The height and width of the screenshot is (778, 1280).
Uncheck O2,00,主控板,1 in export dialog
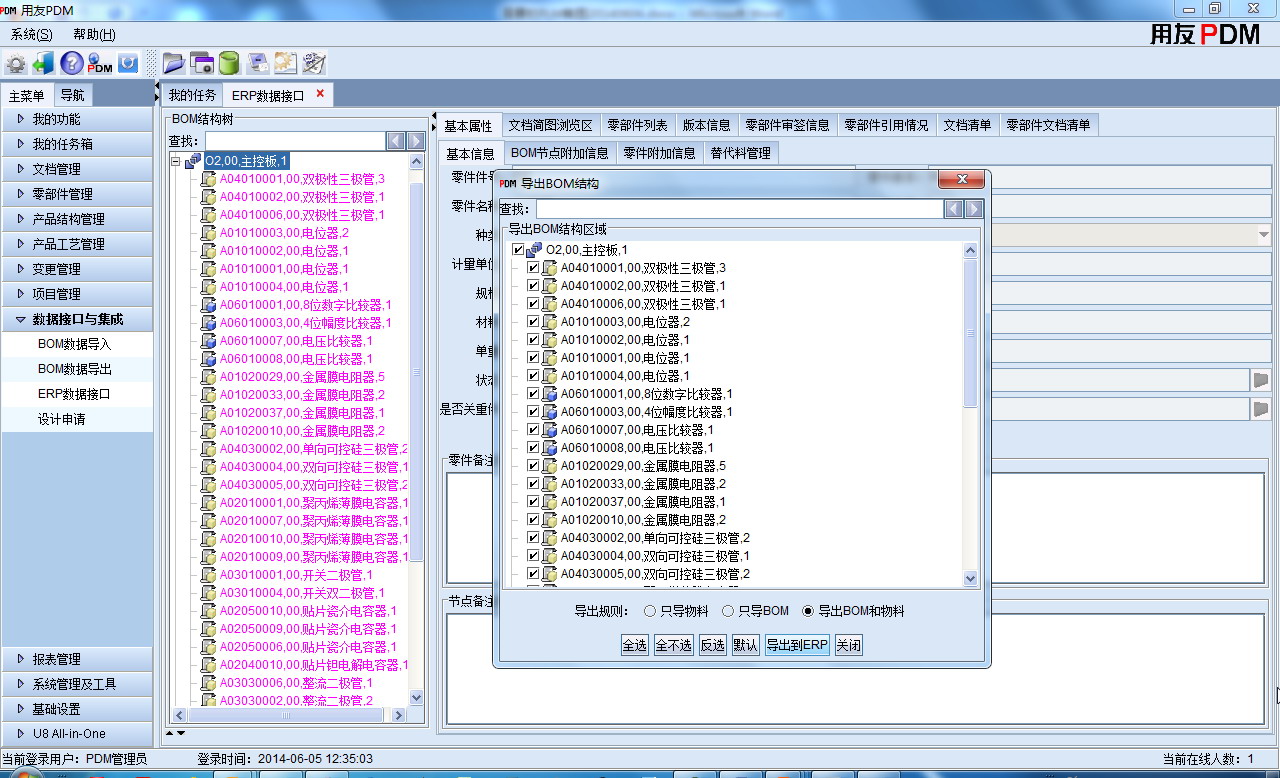[518, 250]
